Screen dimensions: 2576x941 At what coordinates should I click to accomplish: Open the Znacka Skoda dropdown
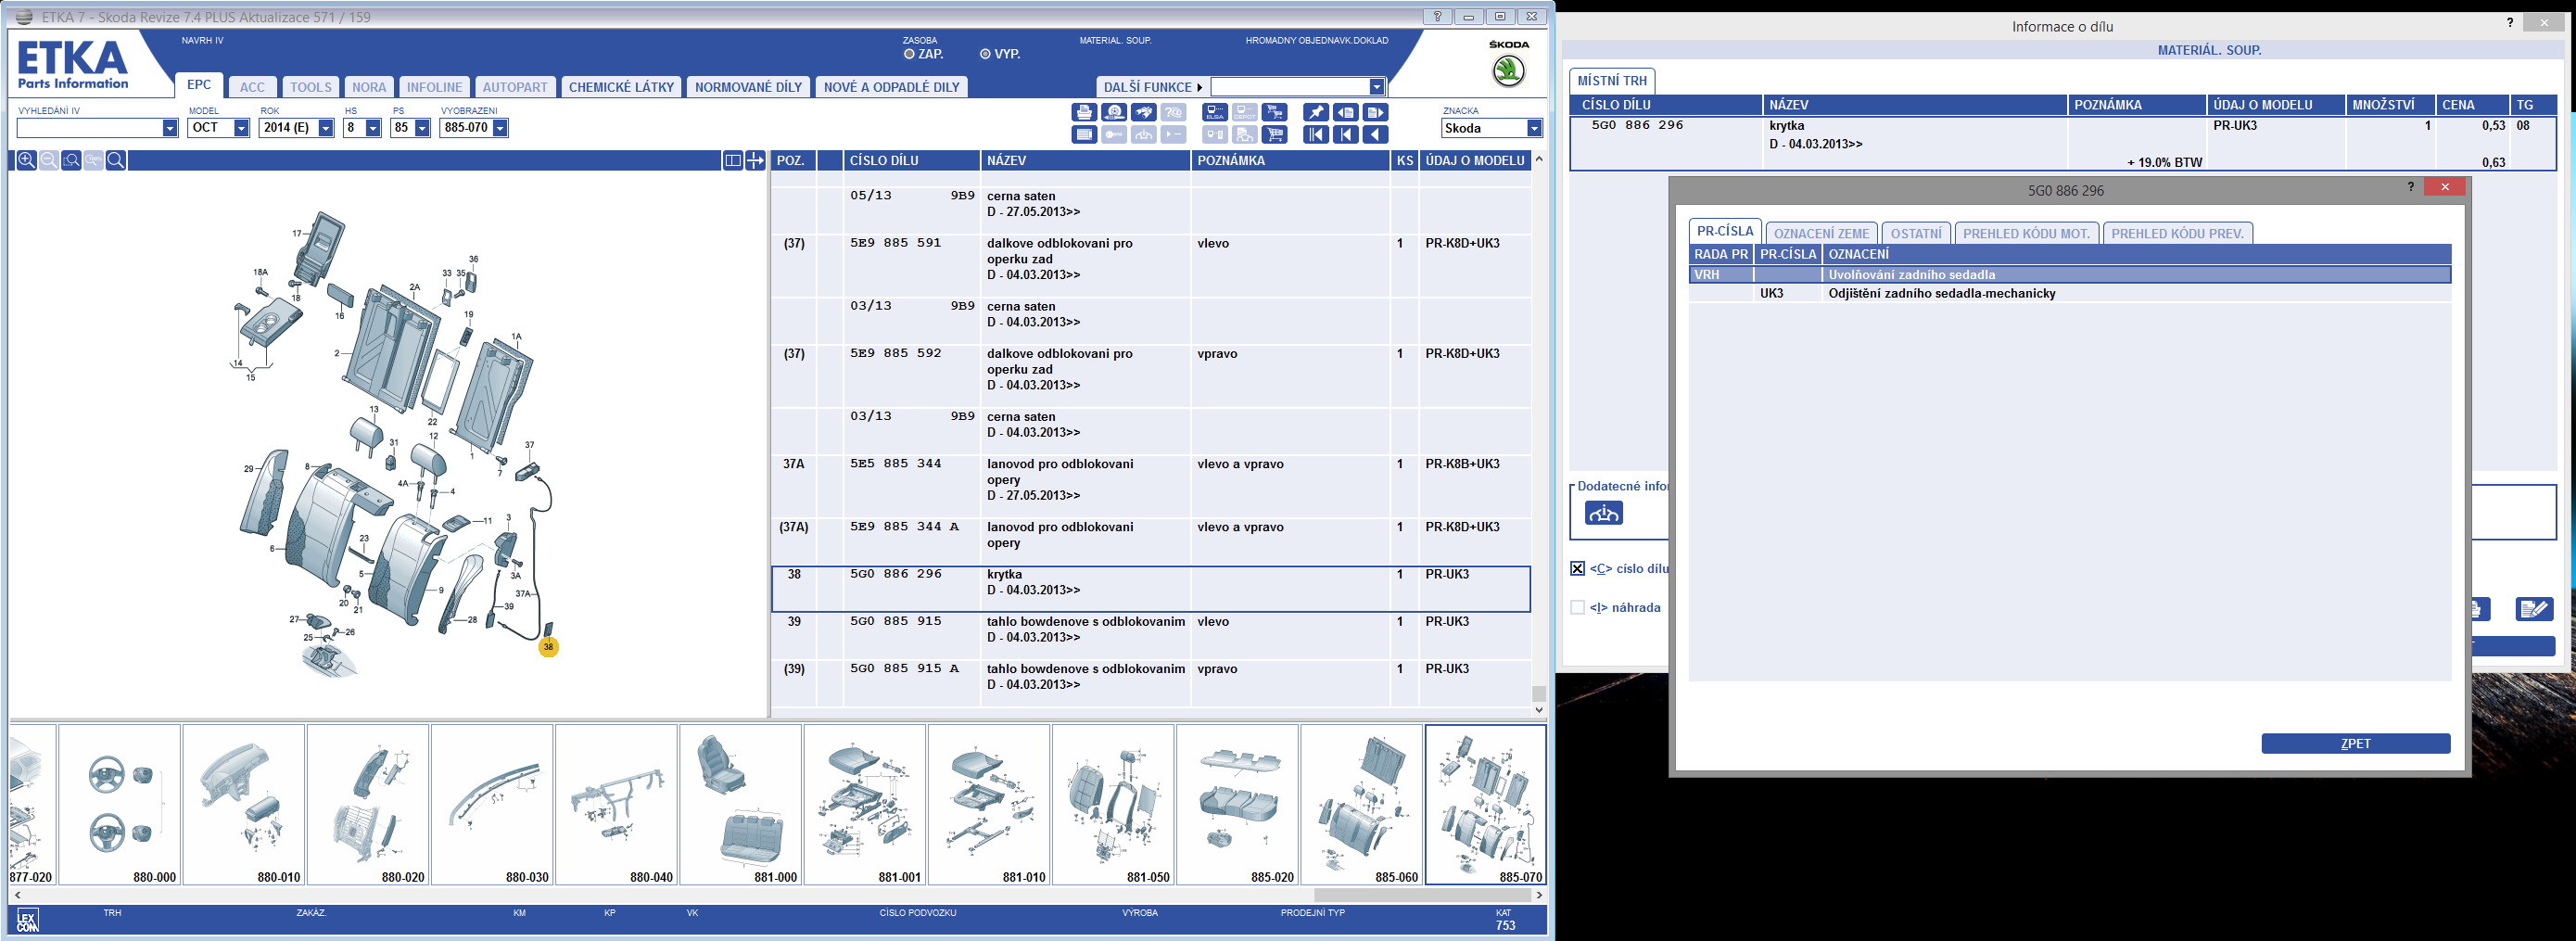[1534, 128]
